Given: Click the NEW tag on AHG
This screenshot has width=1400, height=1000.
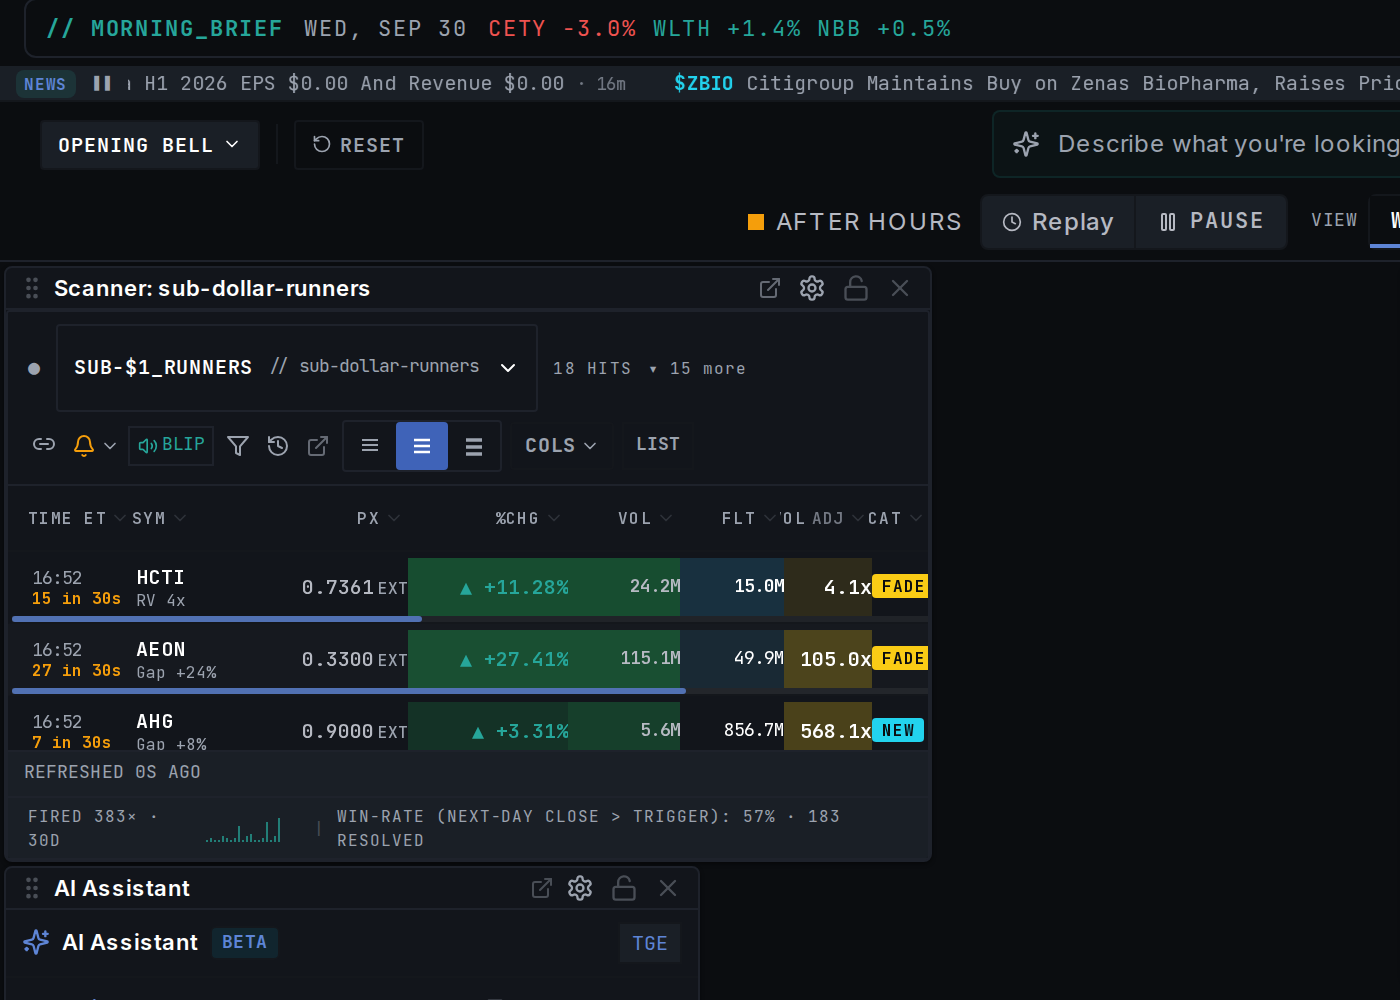Looking at the screenshot, I should [897, 730].
